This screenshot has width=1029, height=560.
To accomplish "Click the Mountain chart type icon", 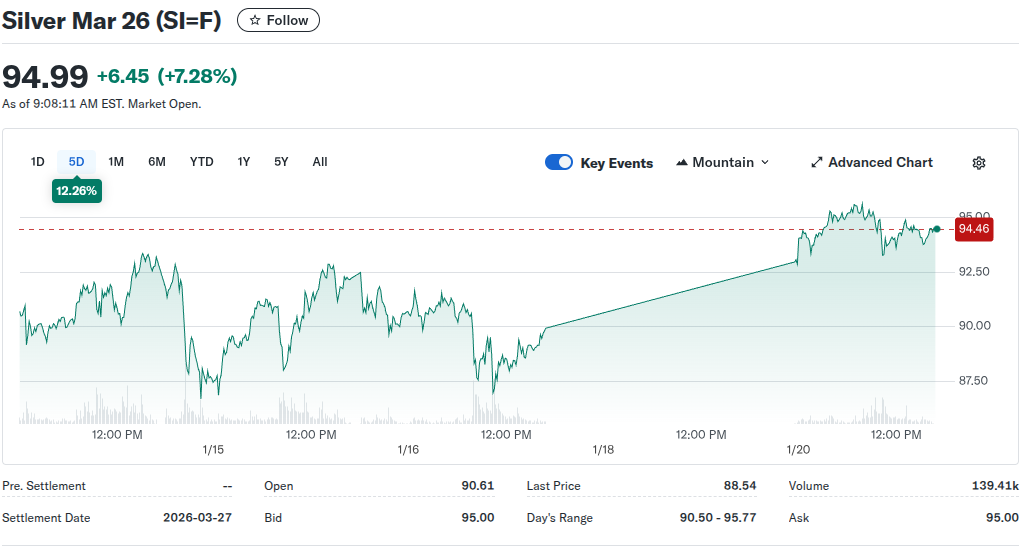I will (x=682, y=163).
